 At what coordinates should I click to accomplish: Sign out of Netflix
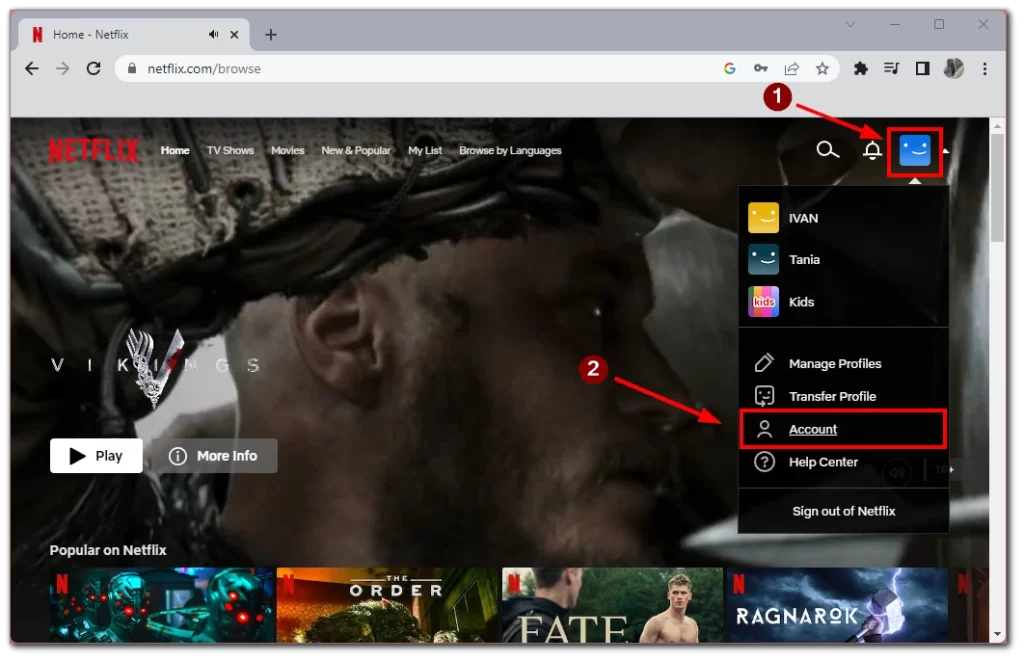[843, 511]
